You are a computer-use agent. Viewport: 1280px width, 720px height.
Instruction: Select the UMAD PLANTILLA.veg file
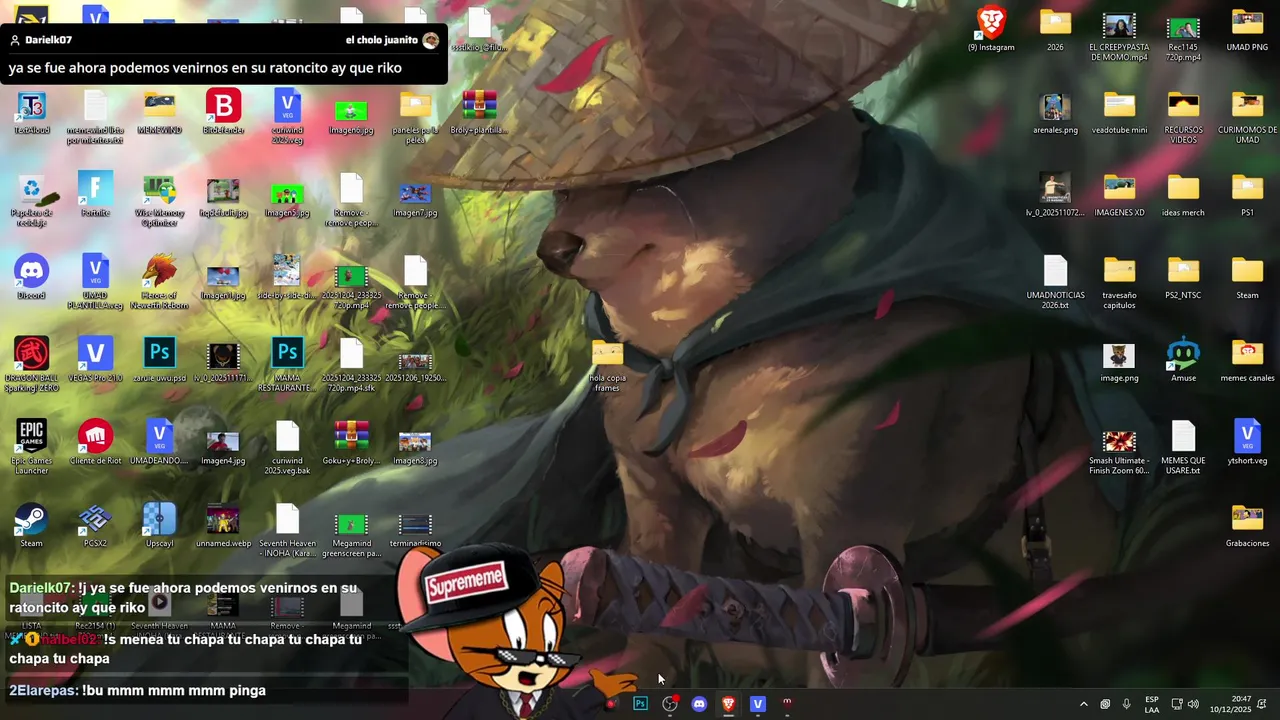[95, 282]
